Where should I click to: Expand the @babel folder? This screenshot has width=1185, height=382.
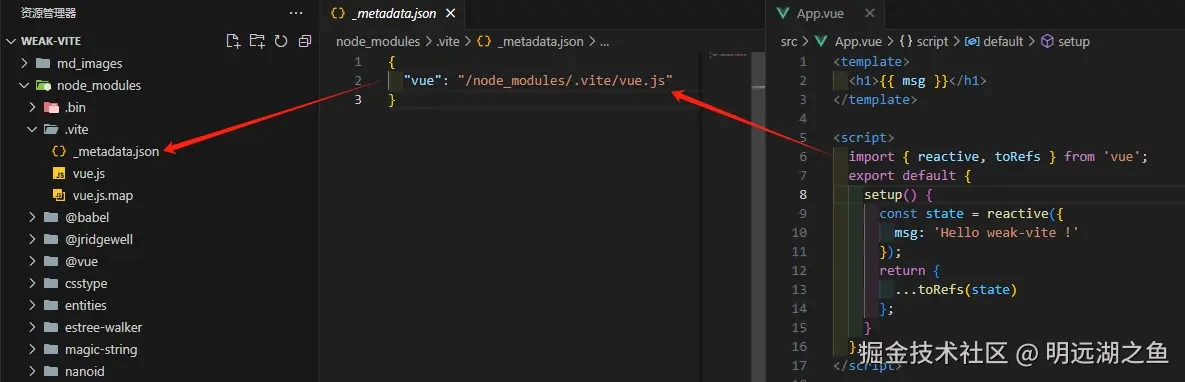pos(32,217)
